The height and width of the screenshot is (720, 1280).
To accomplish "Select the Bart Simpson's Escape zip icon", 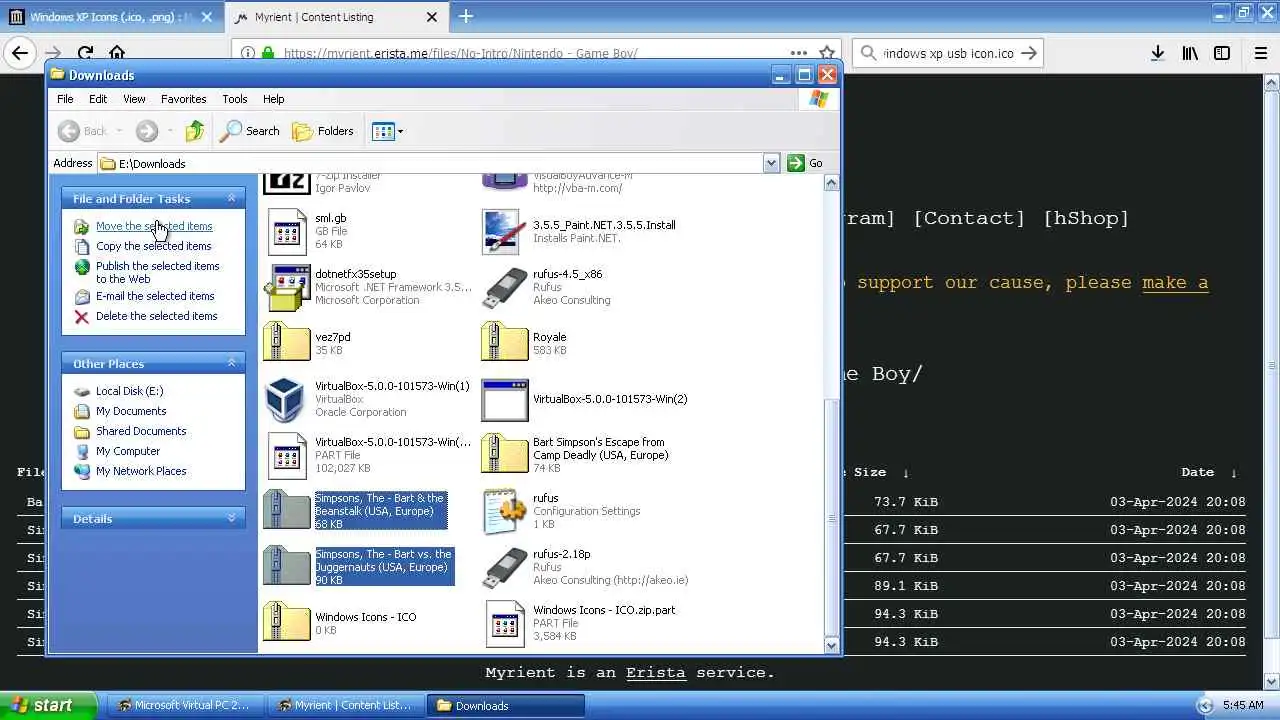I will (x=505, y=453).
